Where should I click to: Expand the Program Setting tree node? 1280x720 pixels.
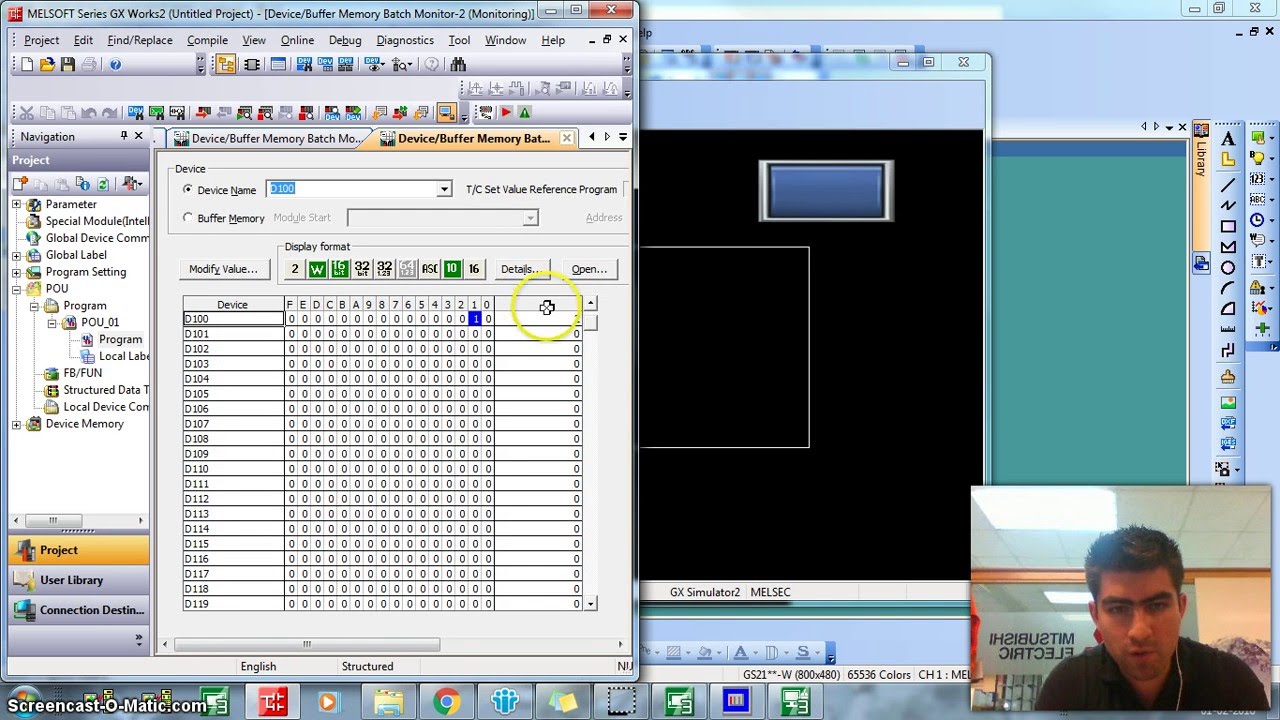click(x=17, y=272)
